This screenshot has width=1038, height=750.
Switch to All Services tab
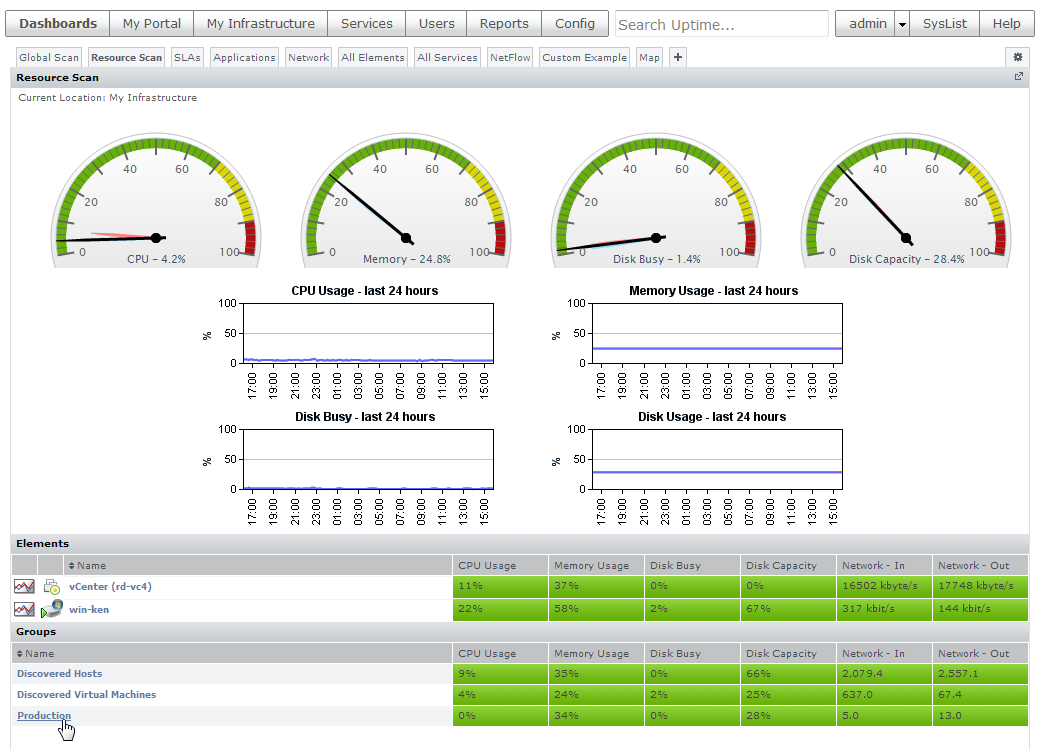tap(447, 58)
